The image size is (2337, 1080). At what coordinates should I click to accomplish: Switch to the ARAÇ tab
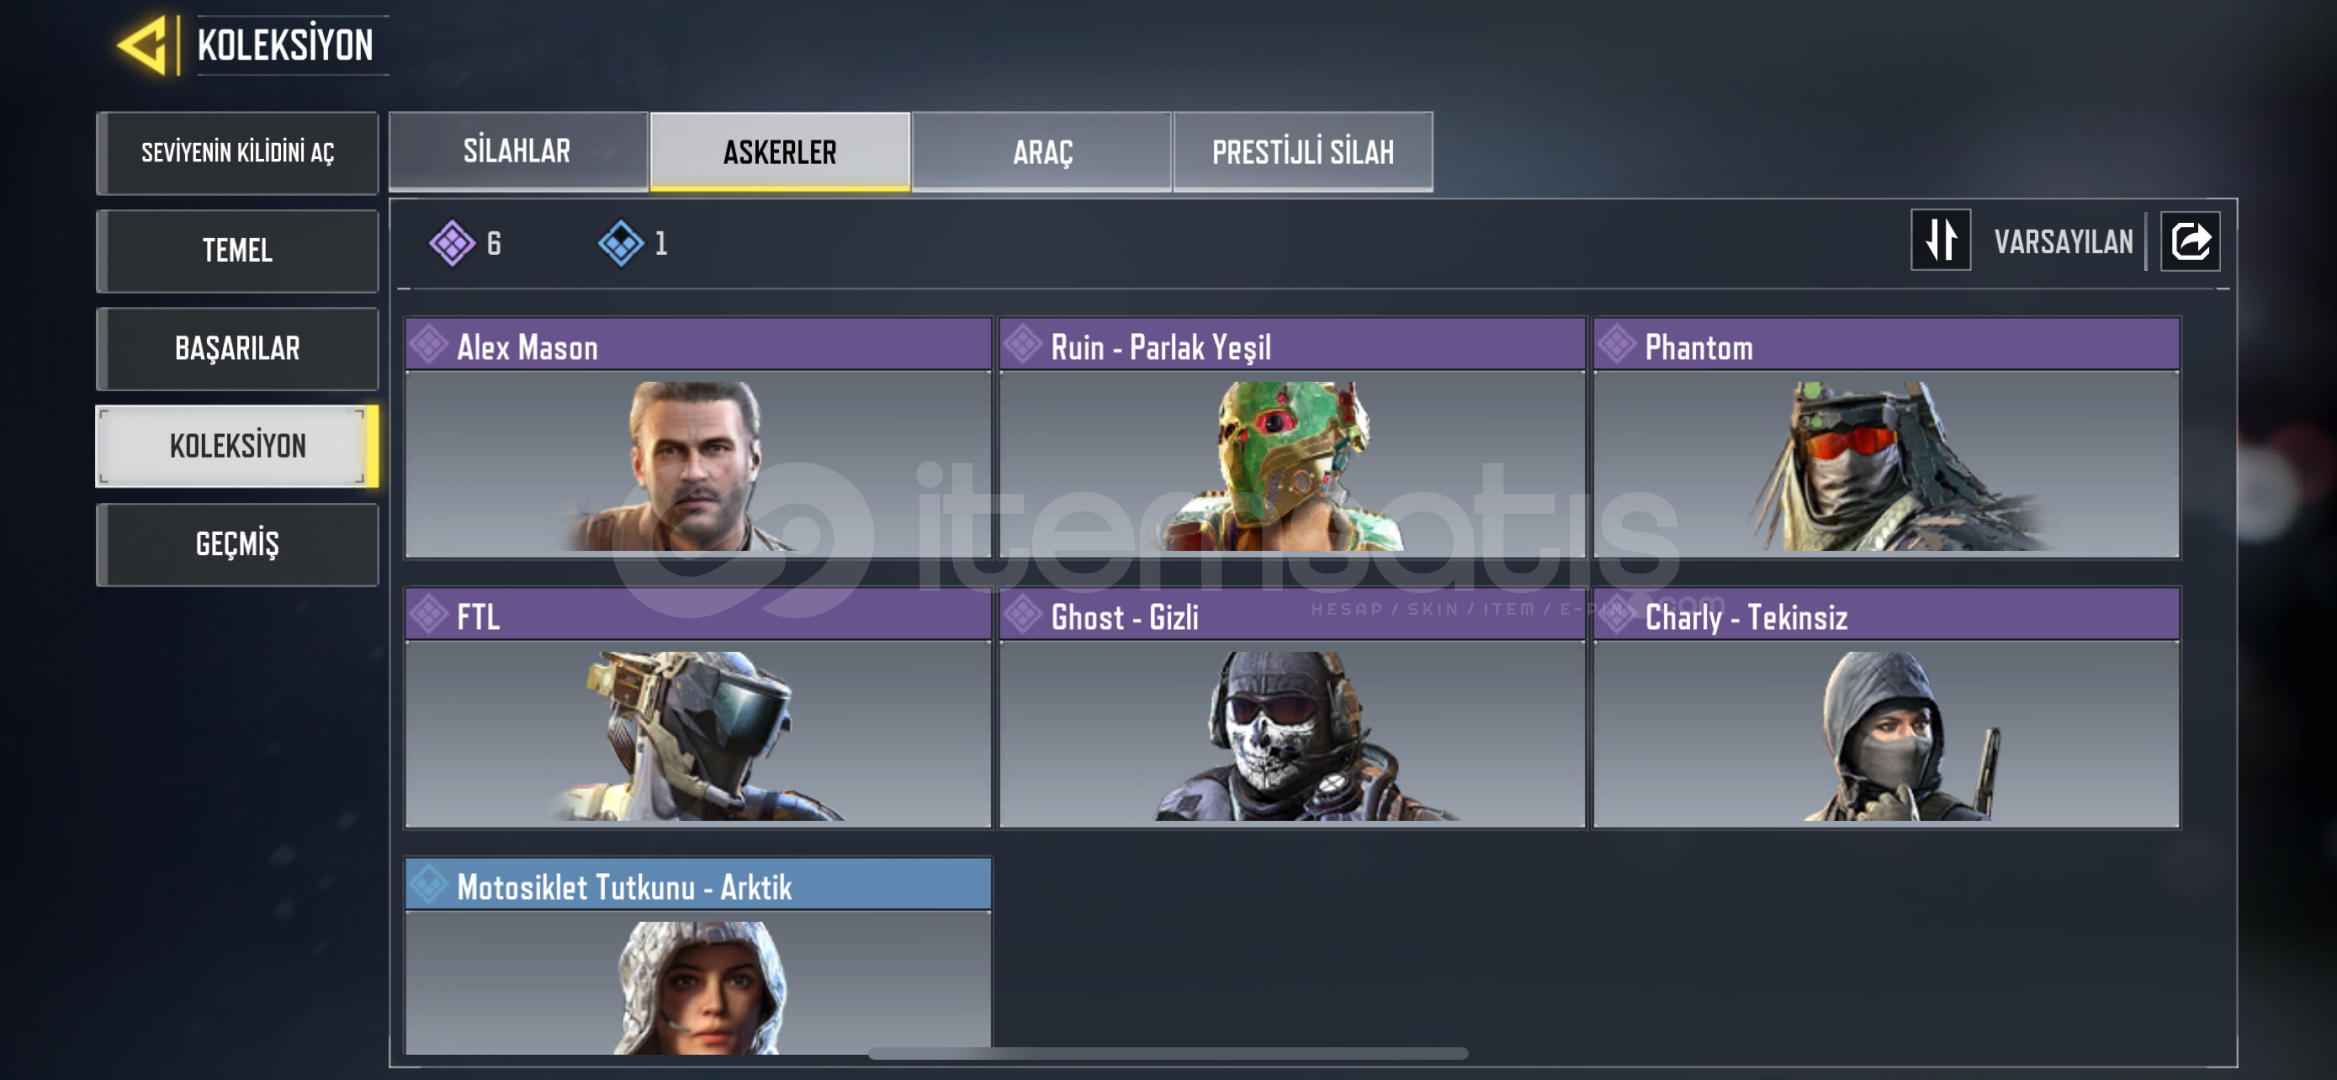(x=1042, y=151)
